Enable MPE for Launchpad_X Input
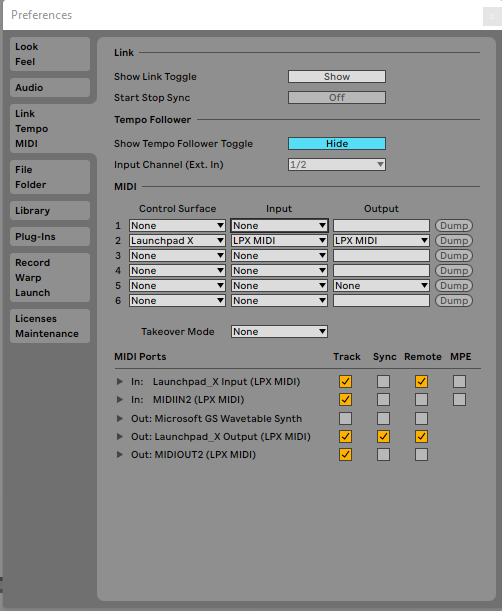This screenshot has height=611, width=502. (x=460, y=381)
